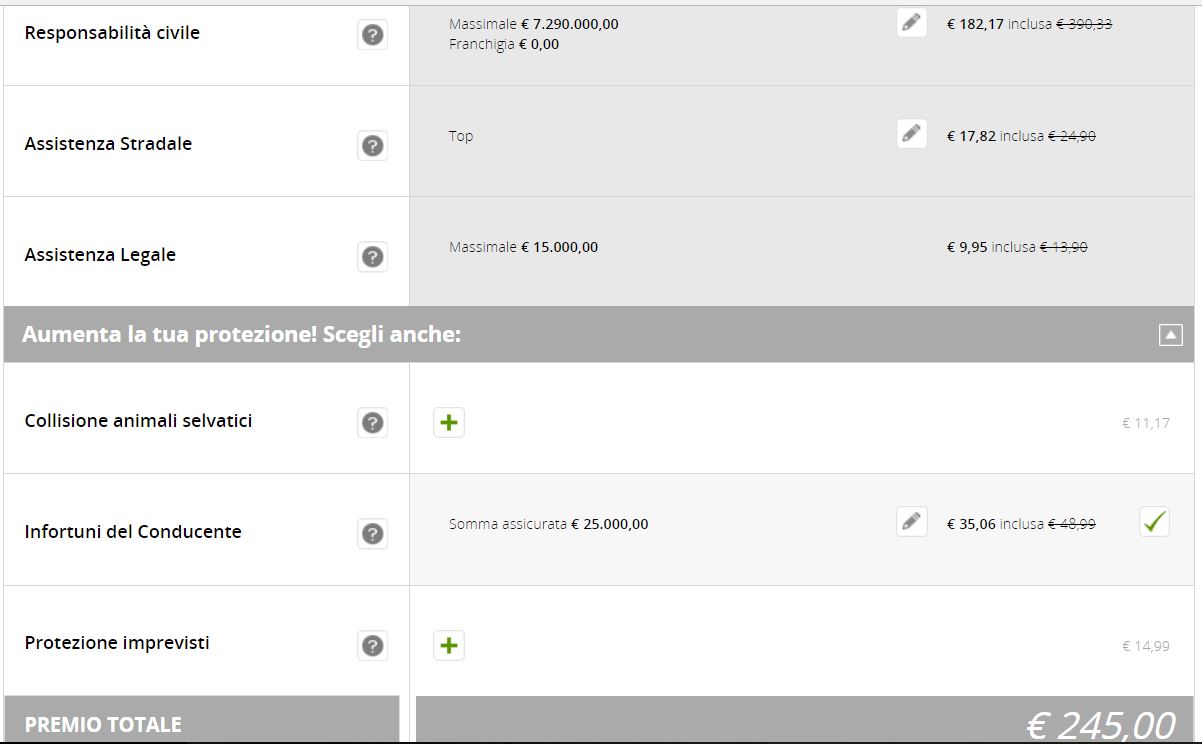Click the € 14,99 Protezione imprevisti price
1202x744 pixels.
(x=1145, y=646)
